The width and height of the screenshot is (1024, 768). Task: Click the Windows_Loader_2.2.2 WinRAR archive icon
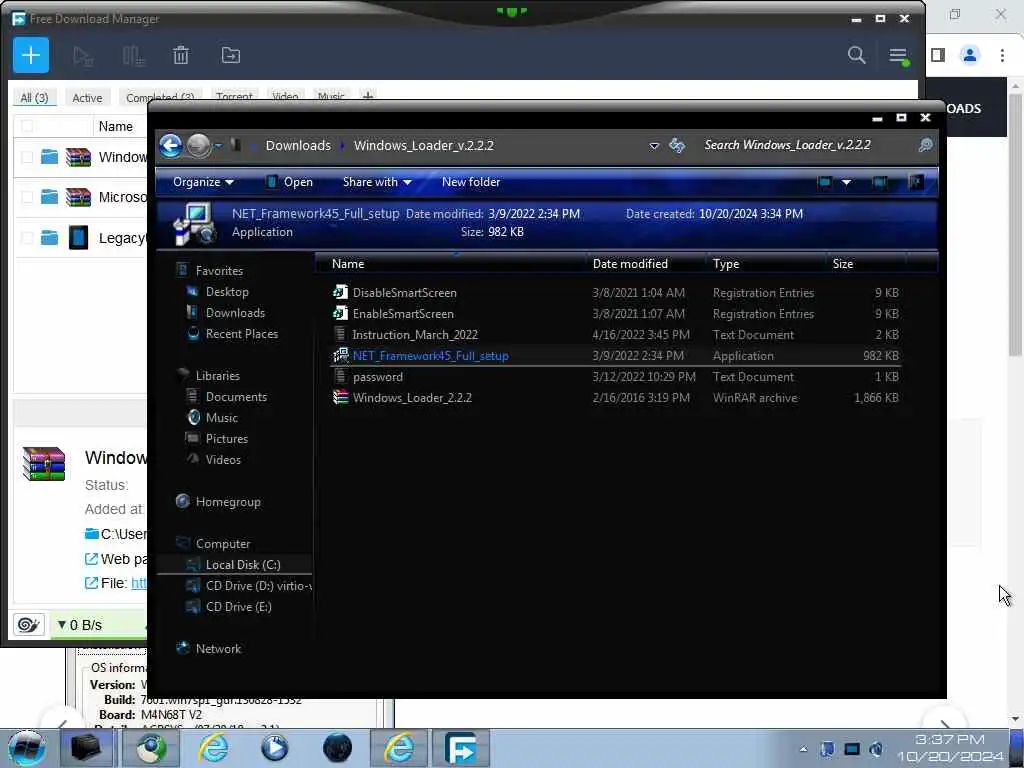pyautogui.click(x=340, y=397)
